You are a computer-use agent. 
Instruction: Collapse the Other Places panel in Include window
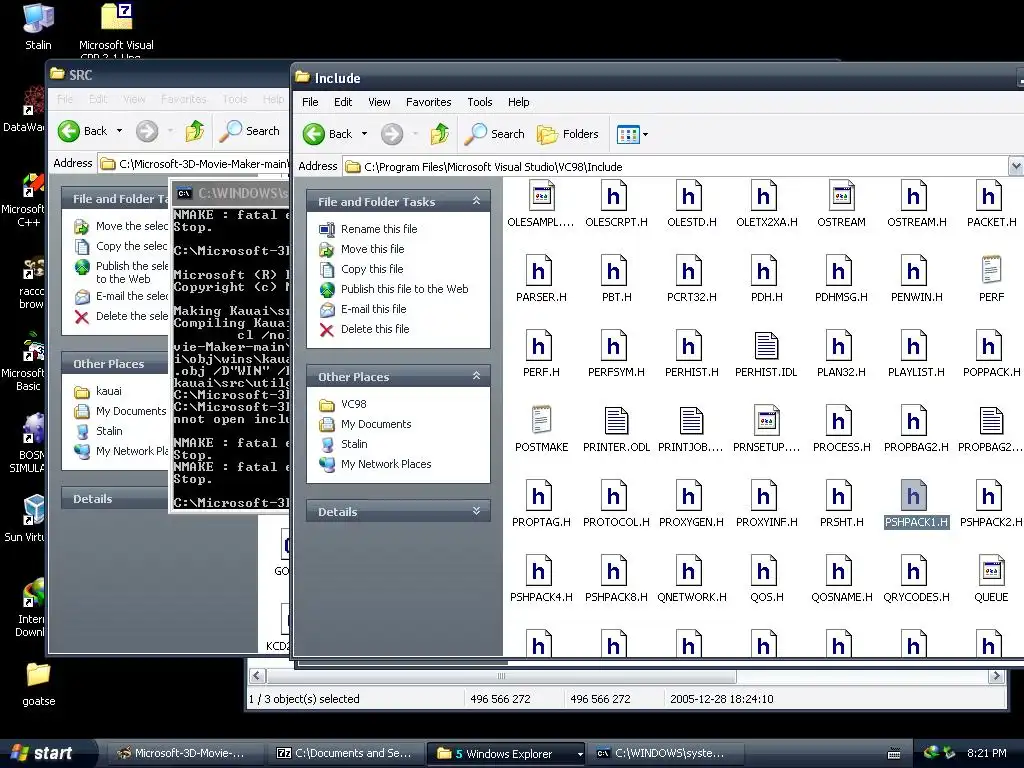pyautogui.click(x=476, y=376)
